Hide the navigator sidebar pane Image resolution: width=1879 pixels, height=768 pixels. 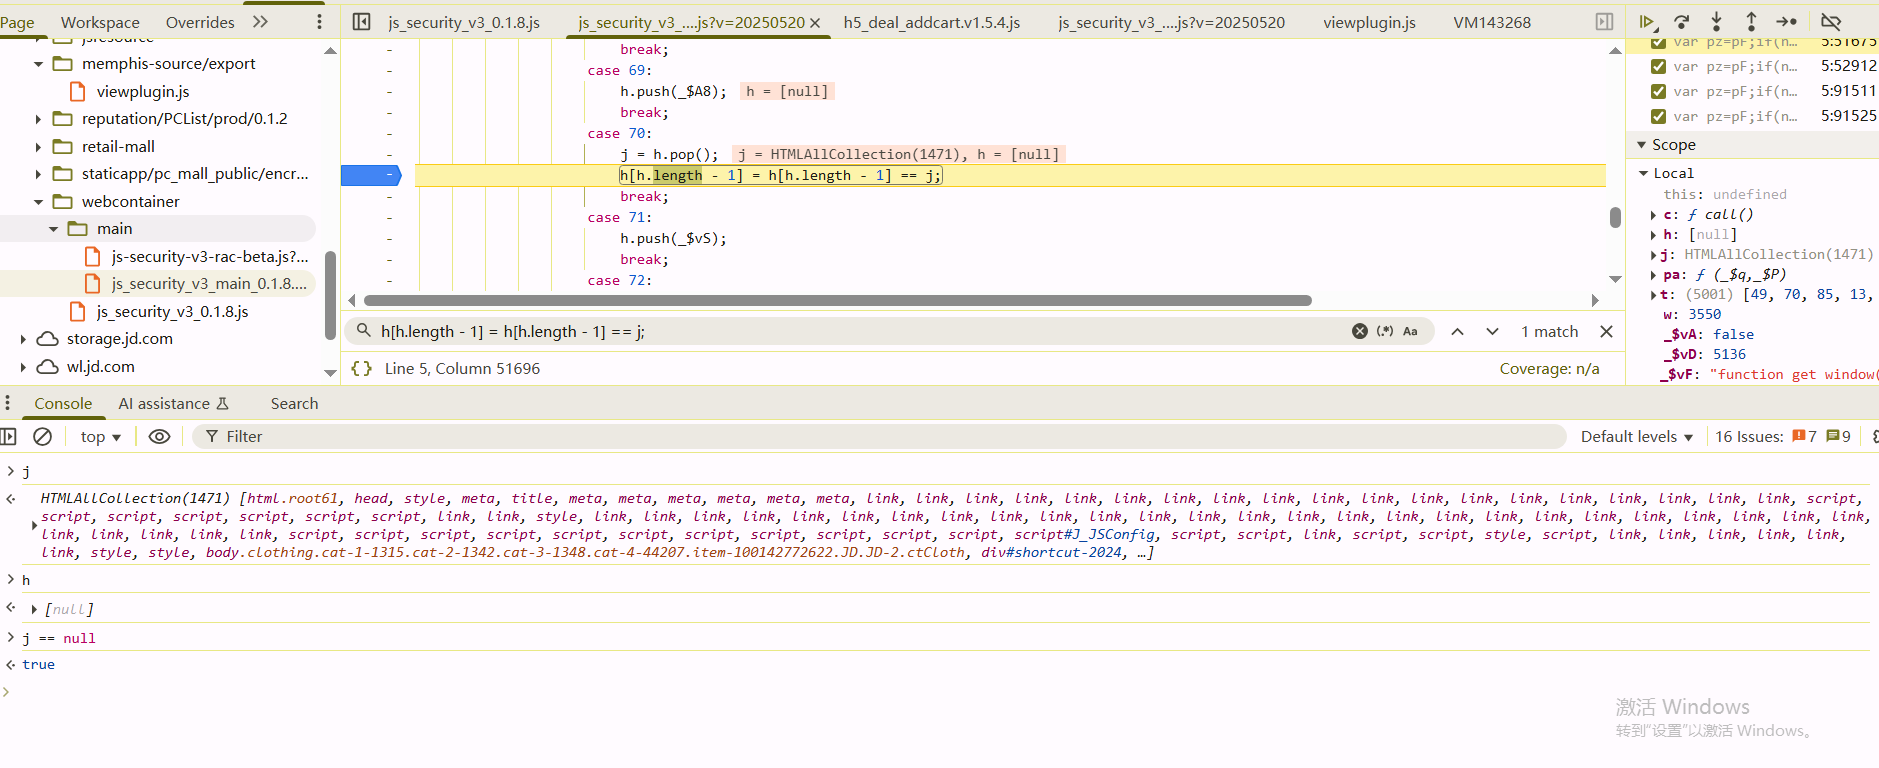(x=362, y=22)
